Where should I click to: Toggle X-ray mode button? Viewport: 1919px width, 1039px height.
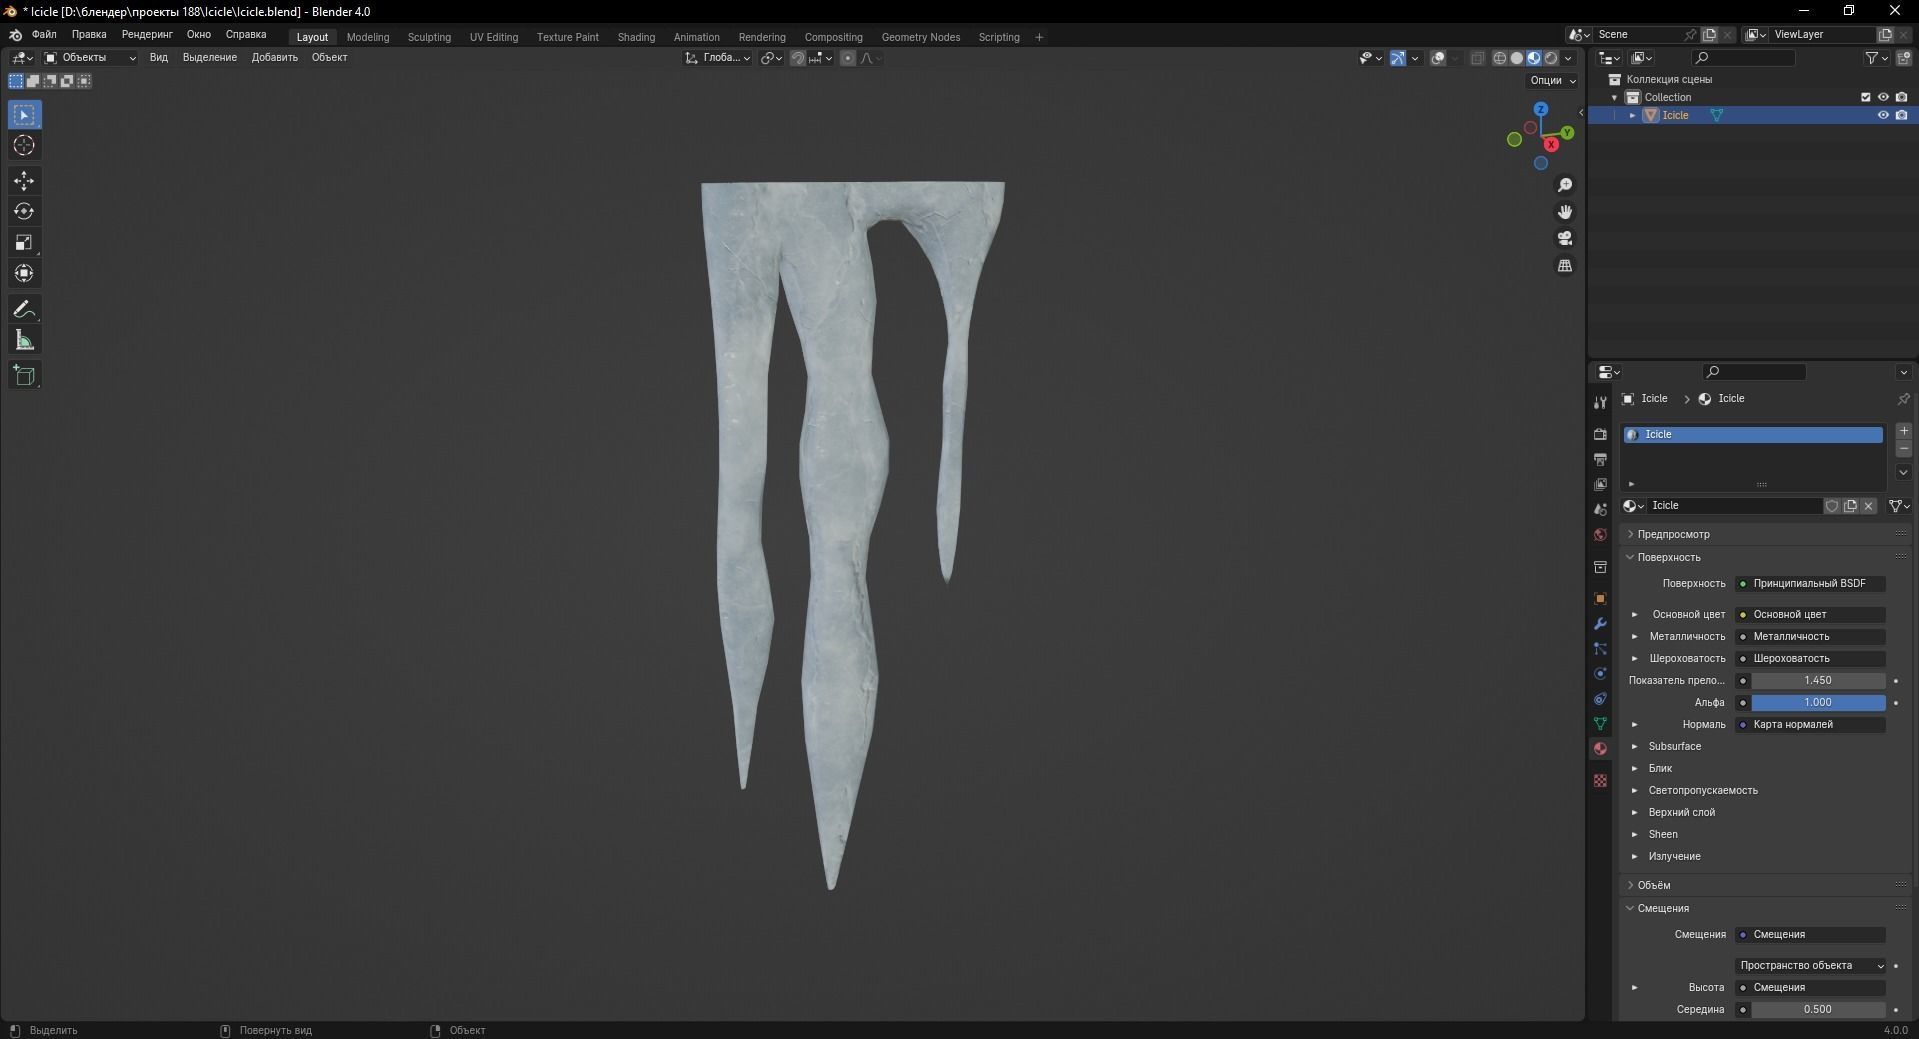tap(1478, 58)
